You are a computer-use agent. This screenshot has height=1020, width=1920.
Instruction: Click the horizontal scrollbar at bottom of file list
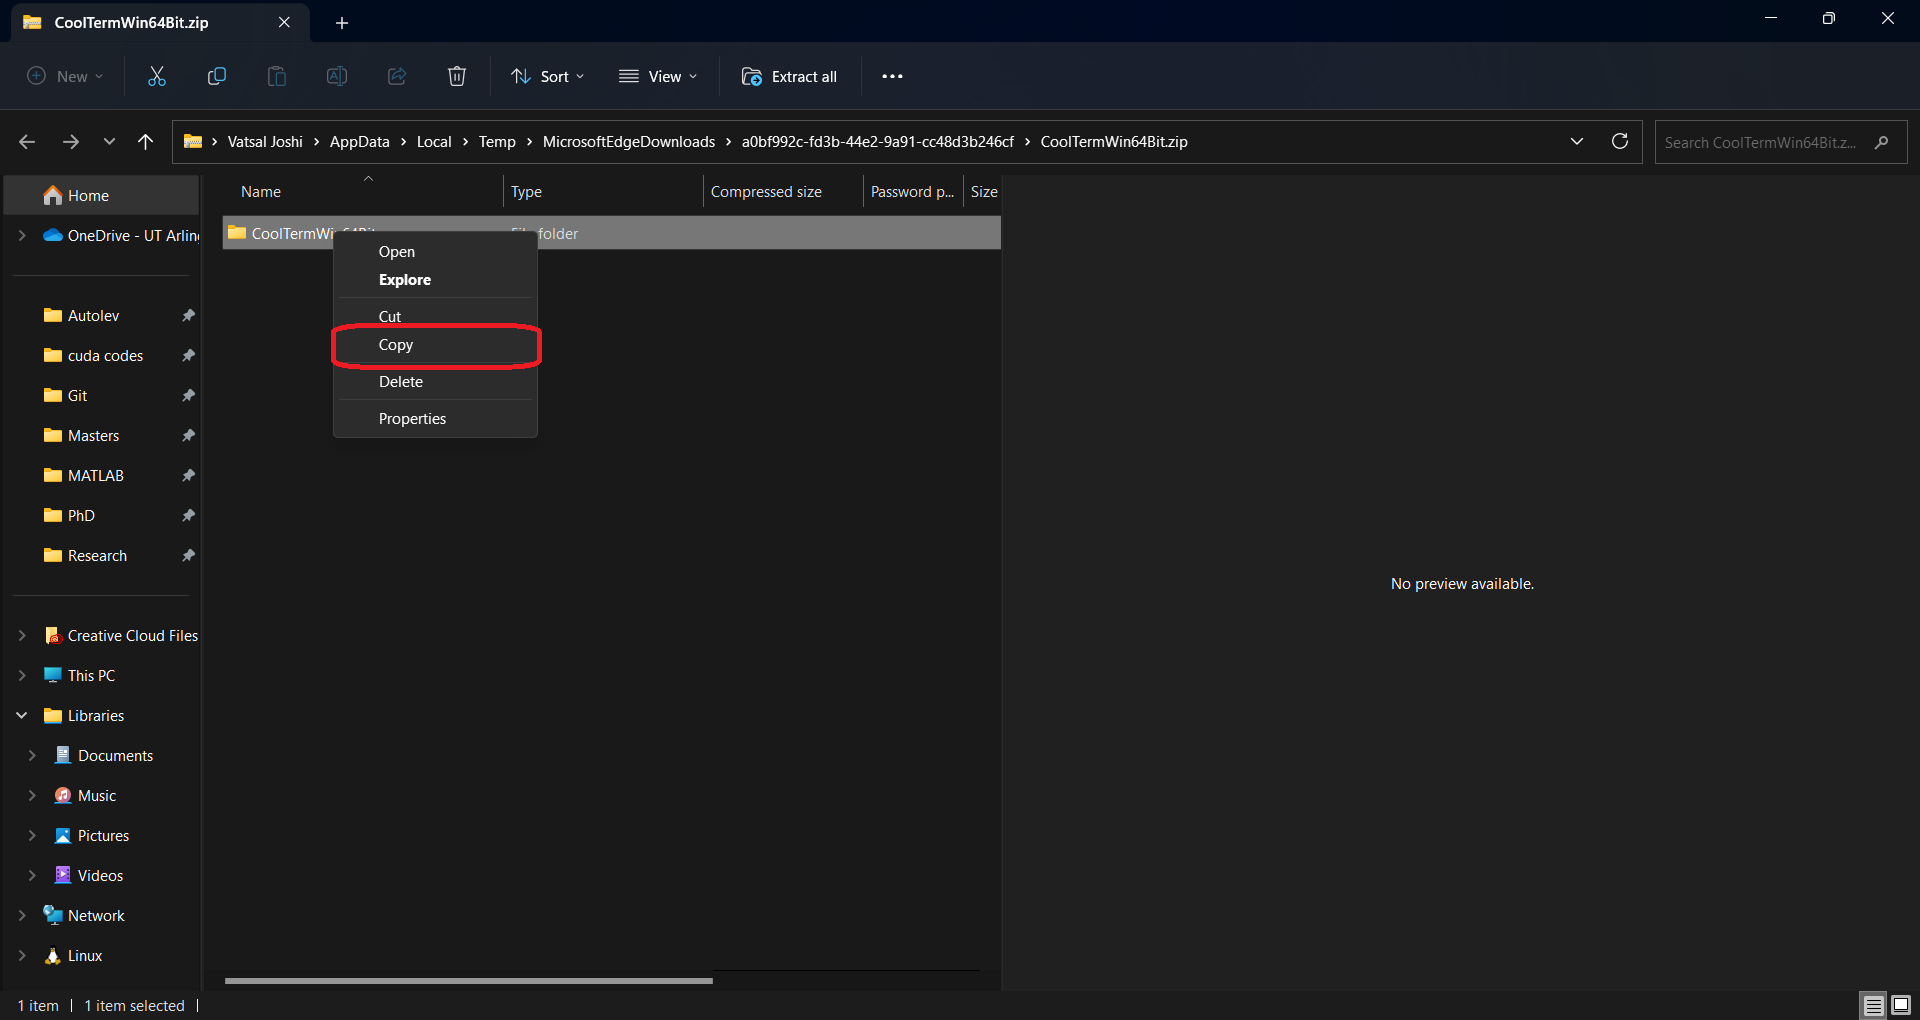click(468, 981)
